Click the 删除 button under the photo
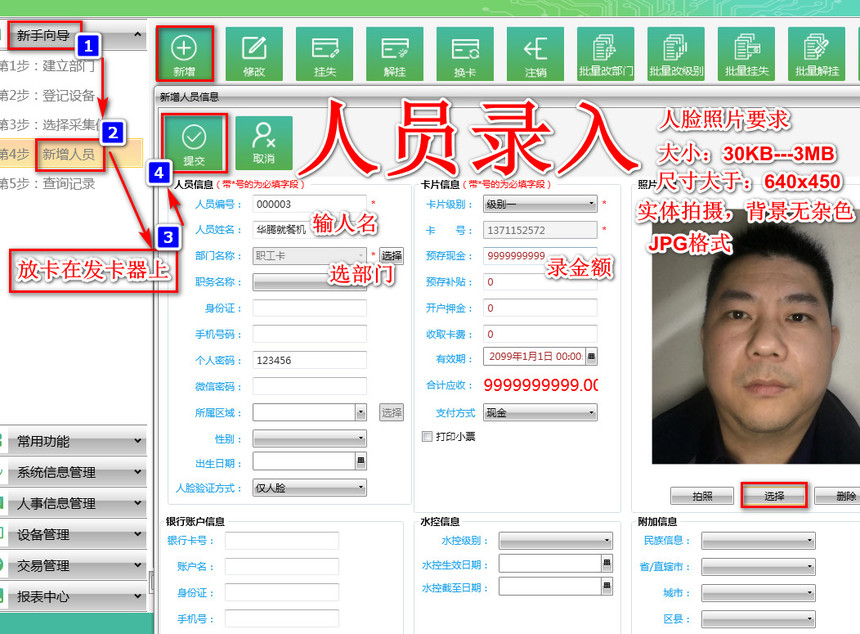This screenshot has height=634, width=860. point(838,496)
